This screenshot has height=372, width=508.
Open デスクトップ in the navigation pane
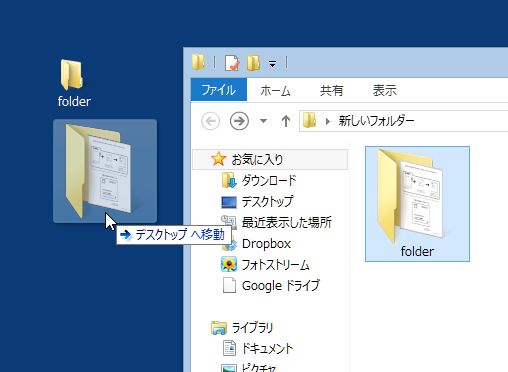pyautogui.click(x=268, y=201)
